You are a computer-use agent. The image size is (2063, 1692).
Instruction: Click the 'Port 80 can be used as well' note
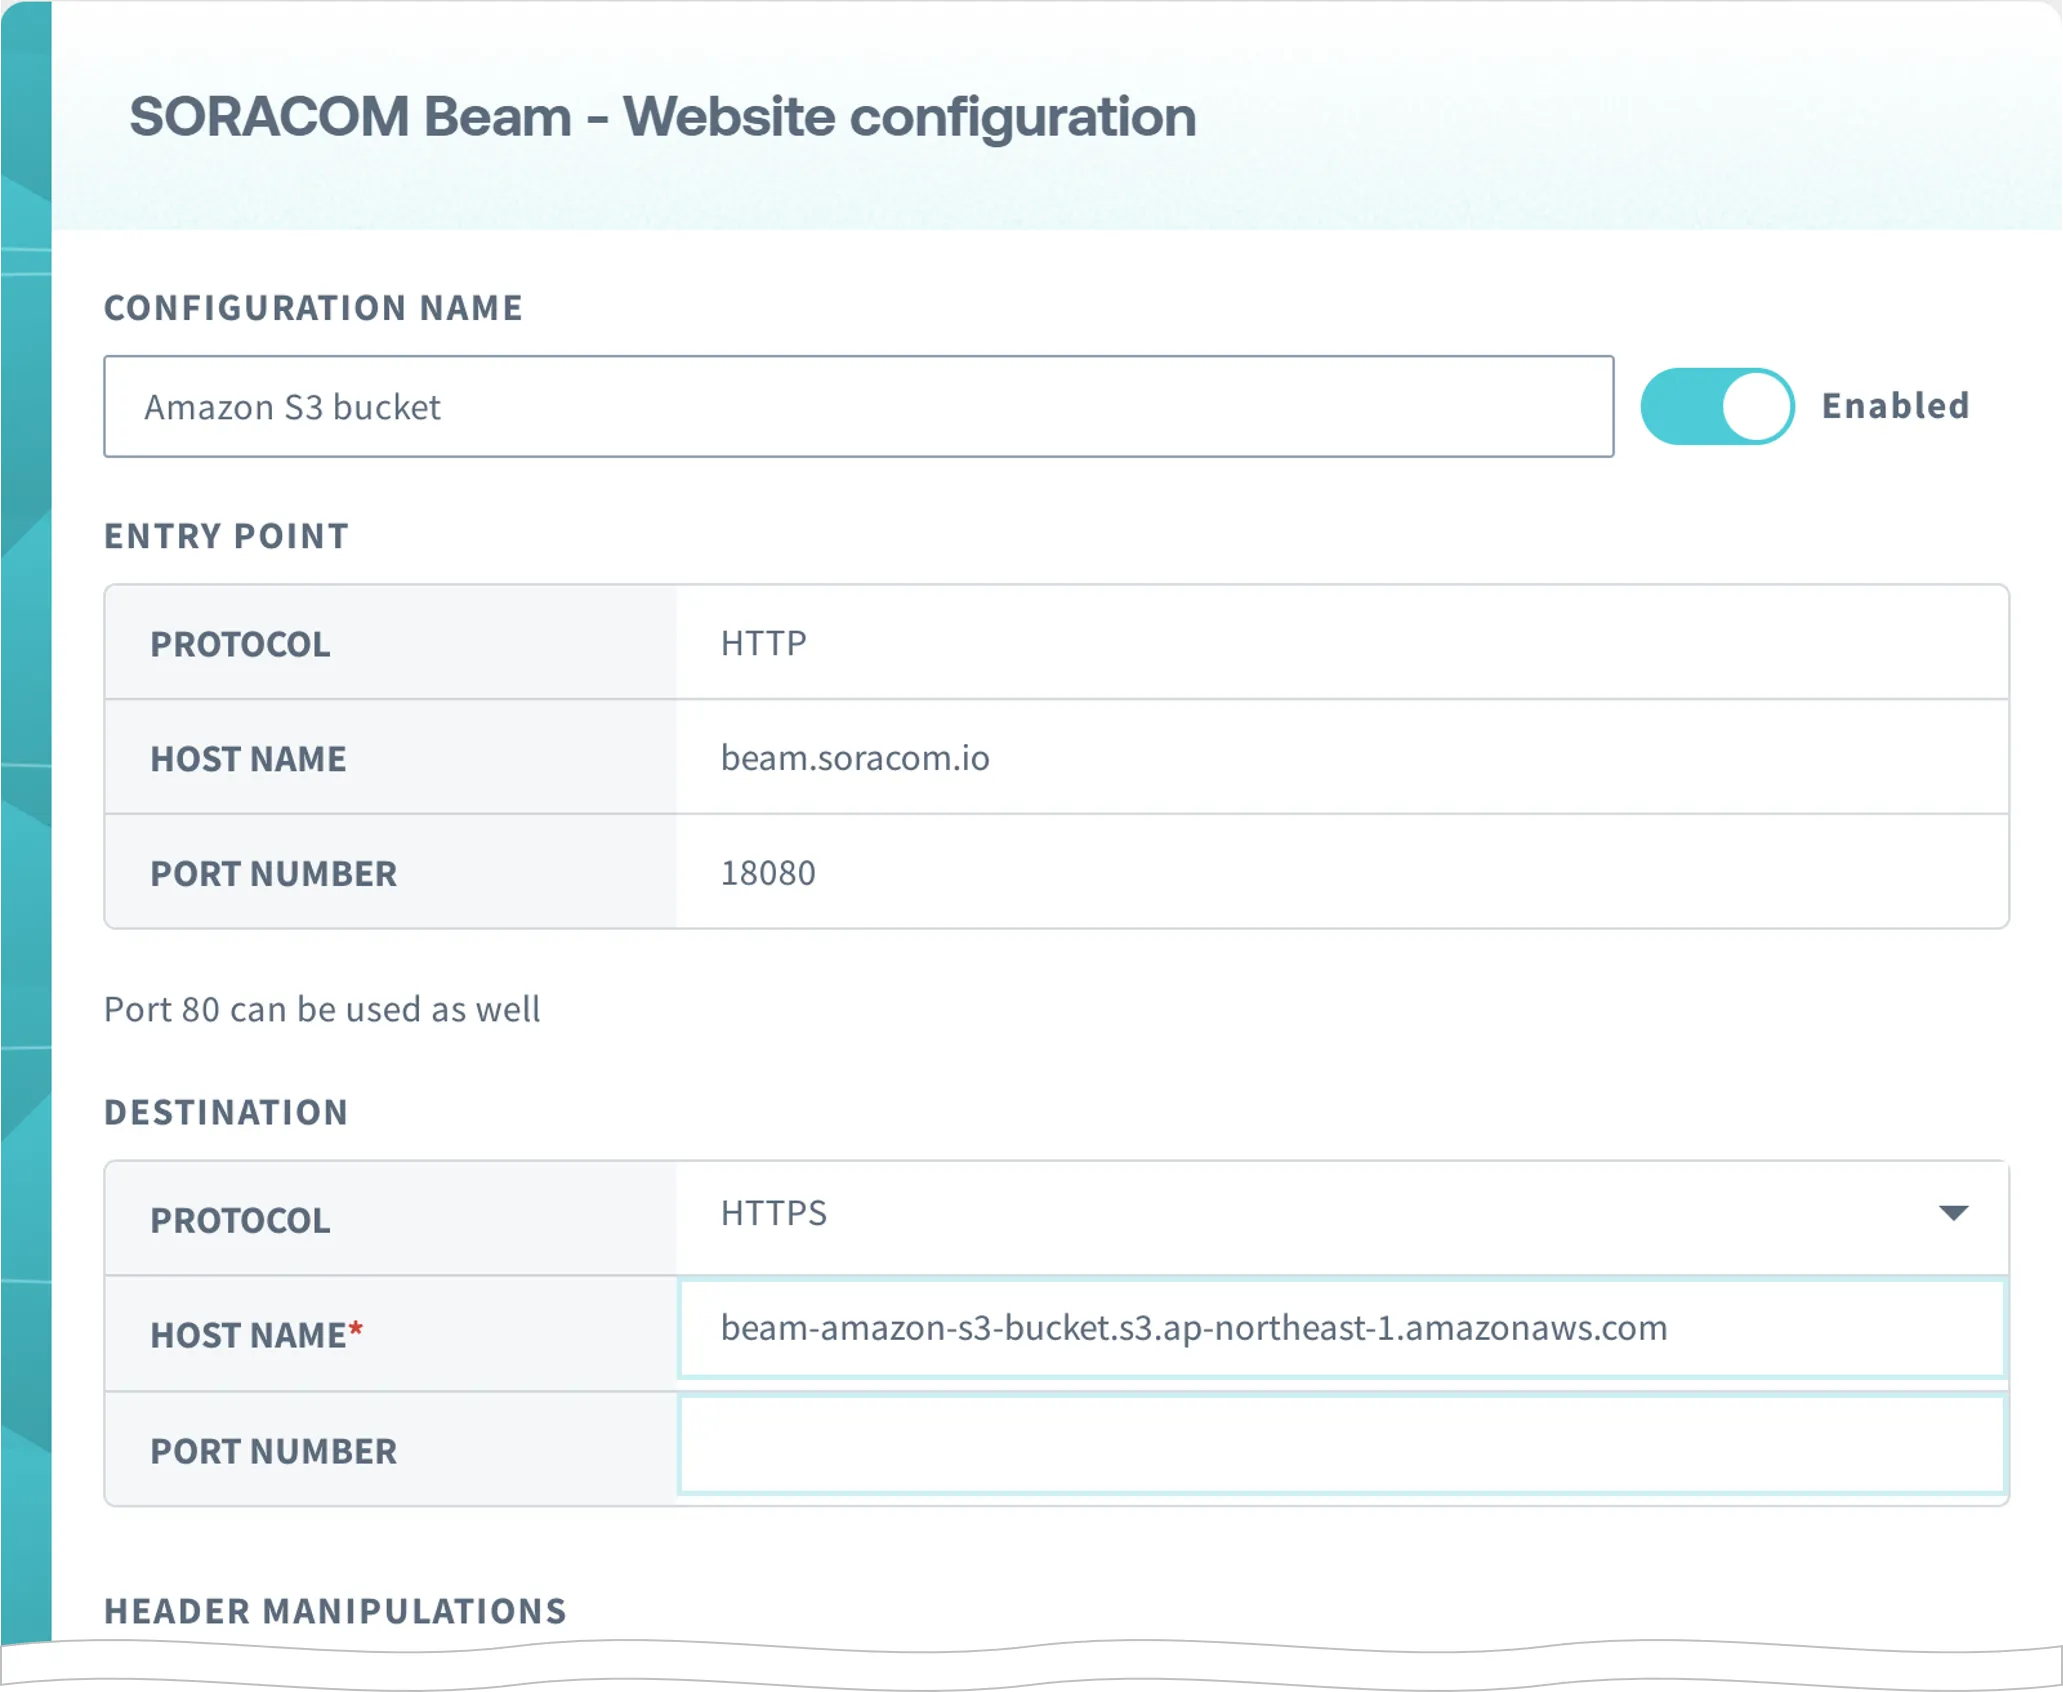point(322,1009)
